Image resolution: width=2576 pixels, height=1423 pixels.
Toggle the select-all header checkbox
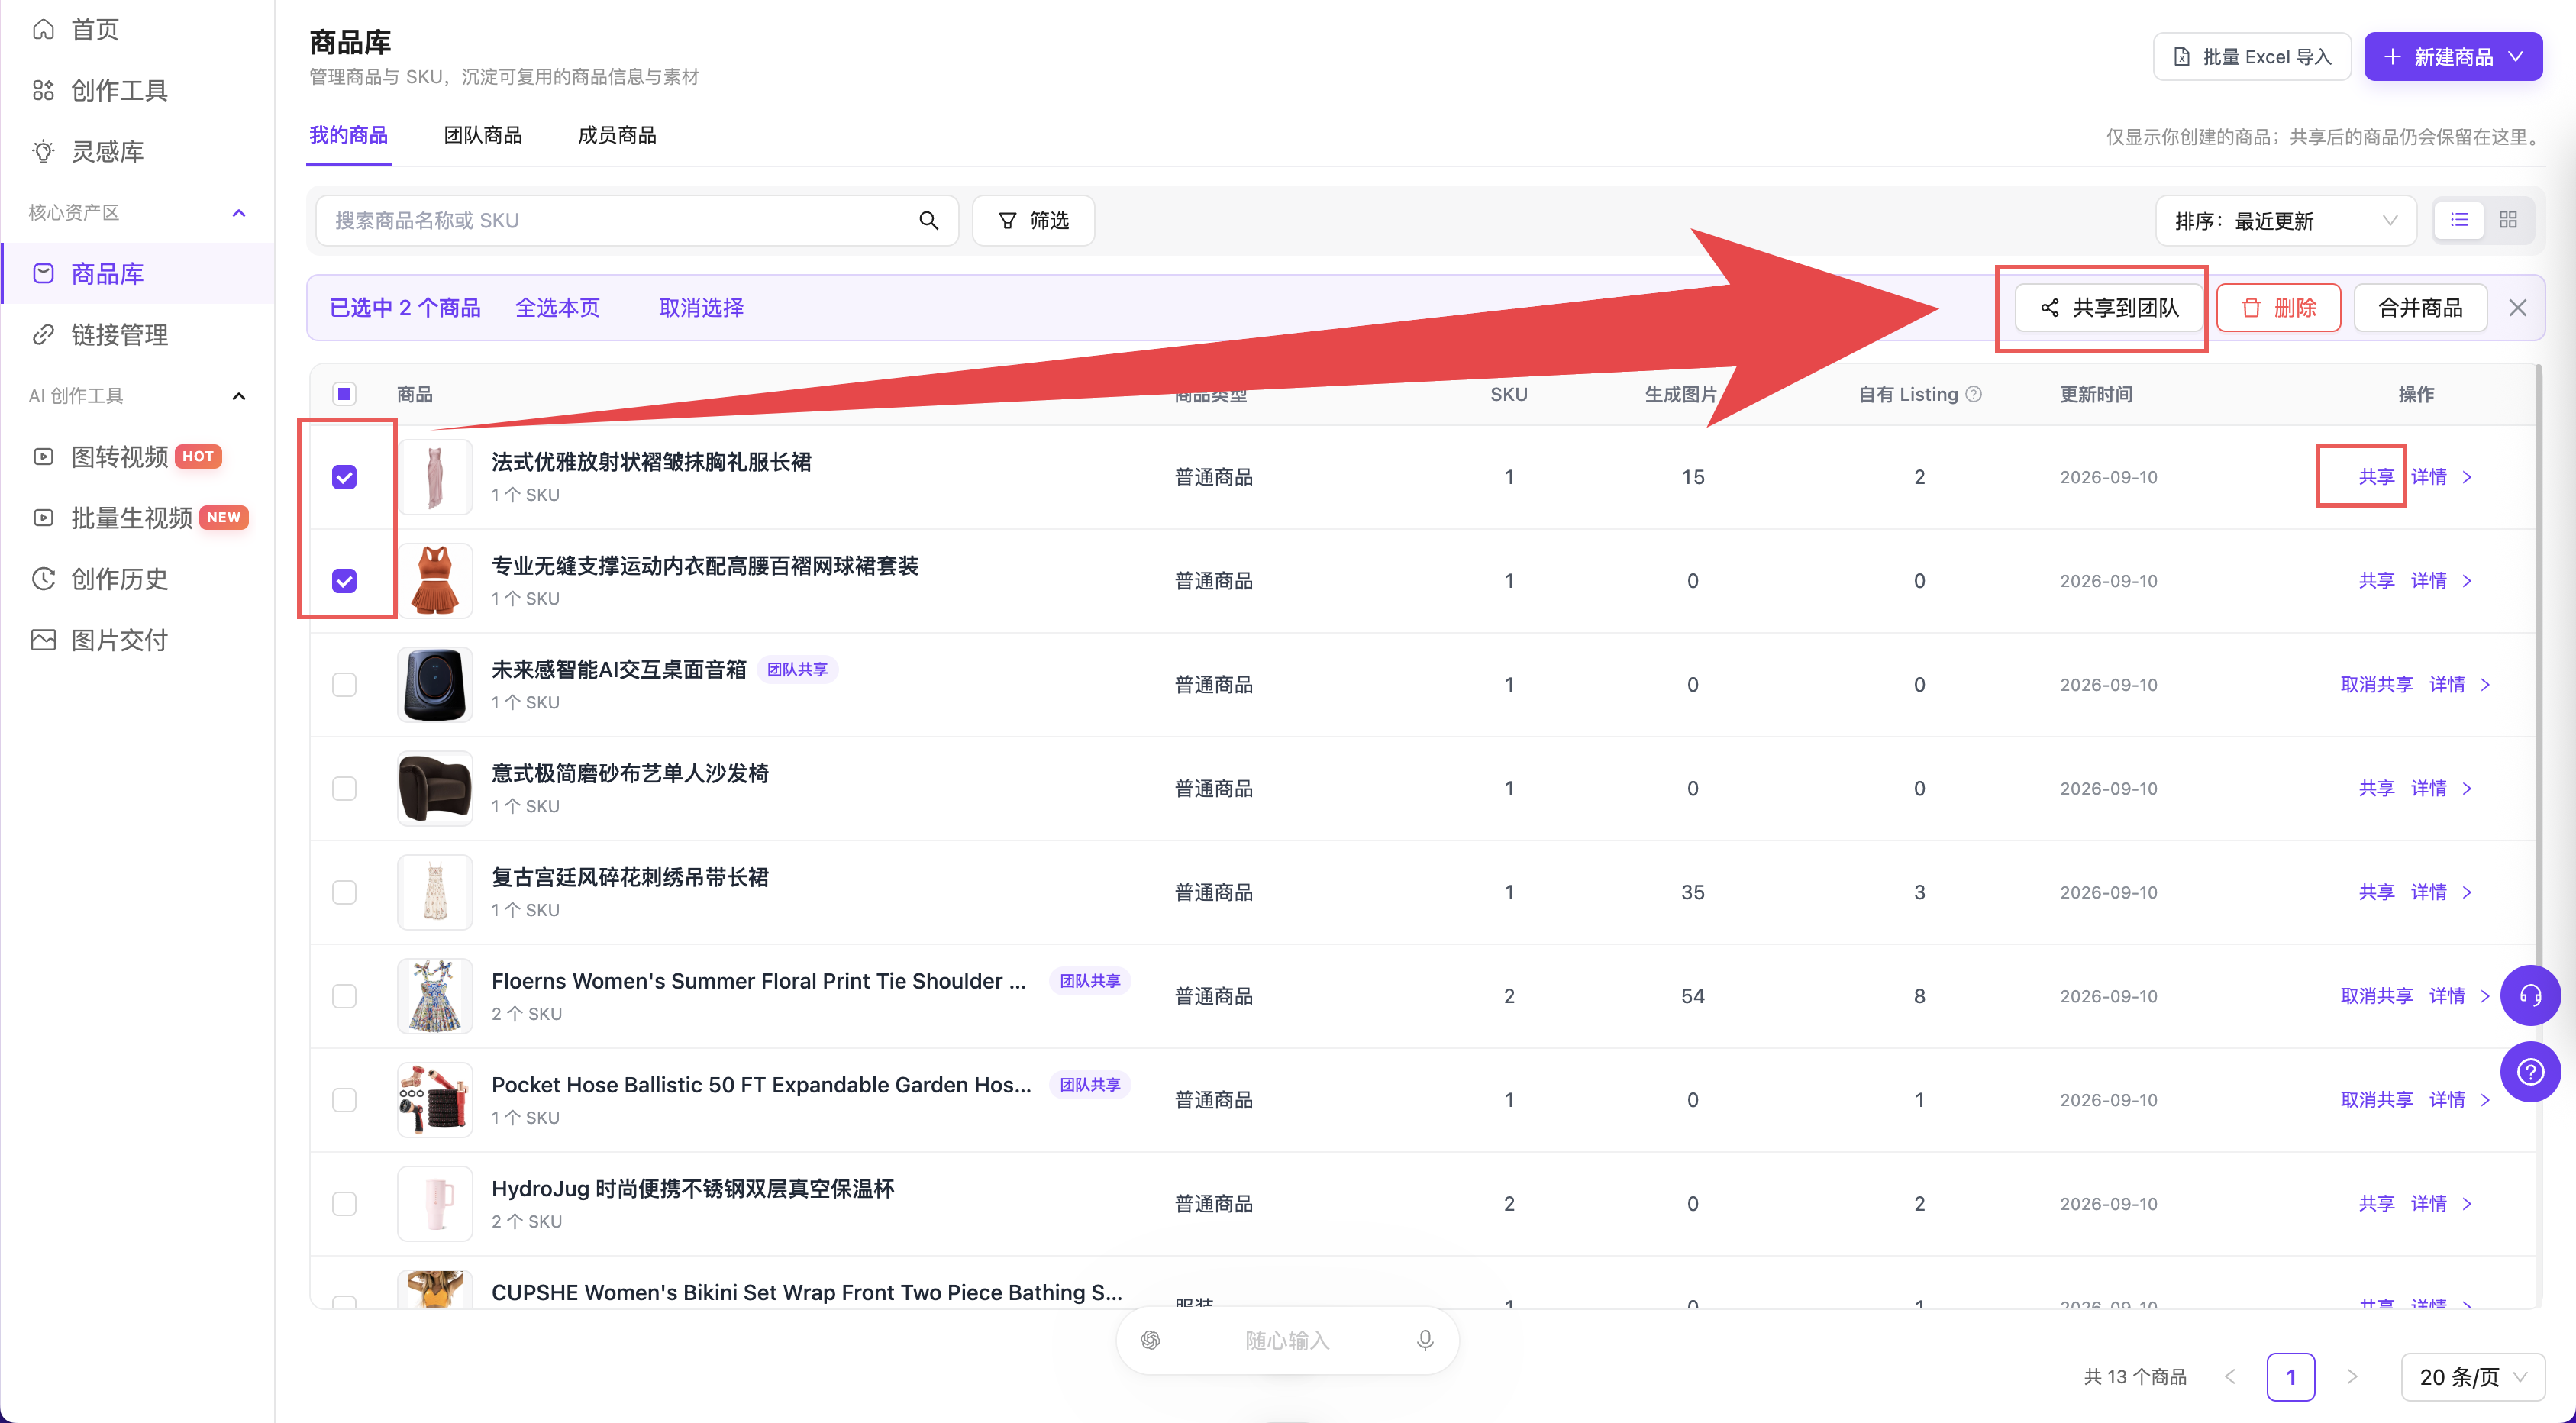344,394
